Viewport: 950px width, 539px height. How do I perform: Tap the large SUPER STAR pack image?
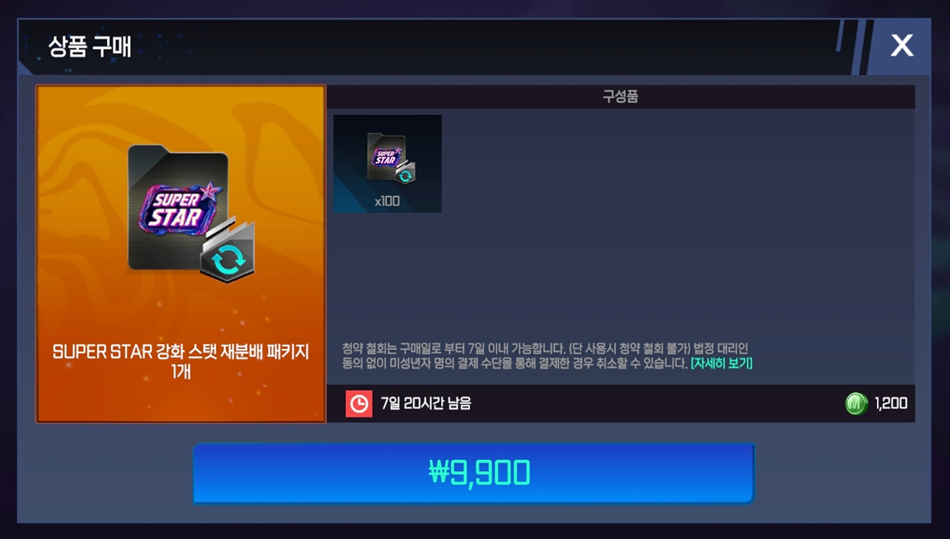190,213
